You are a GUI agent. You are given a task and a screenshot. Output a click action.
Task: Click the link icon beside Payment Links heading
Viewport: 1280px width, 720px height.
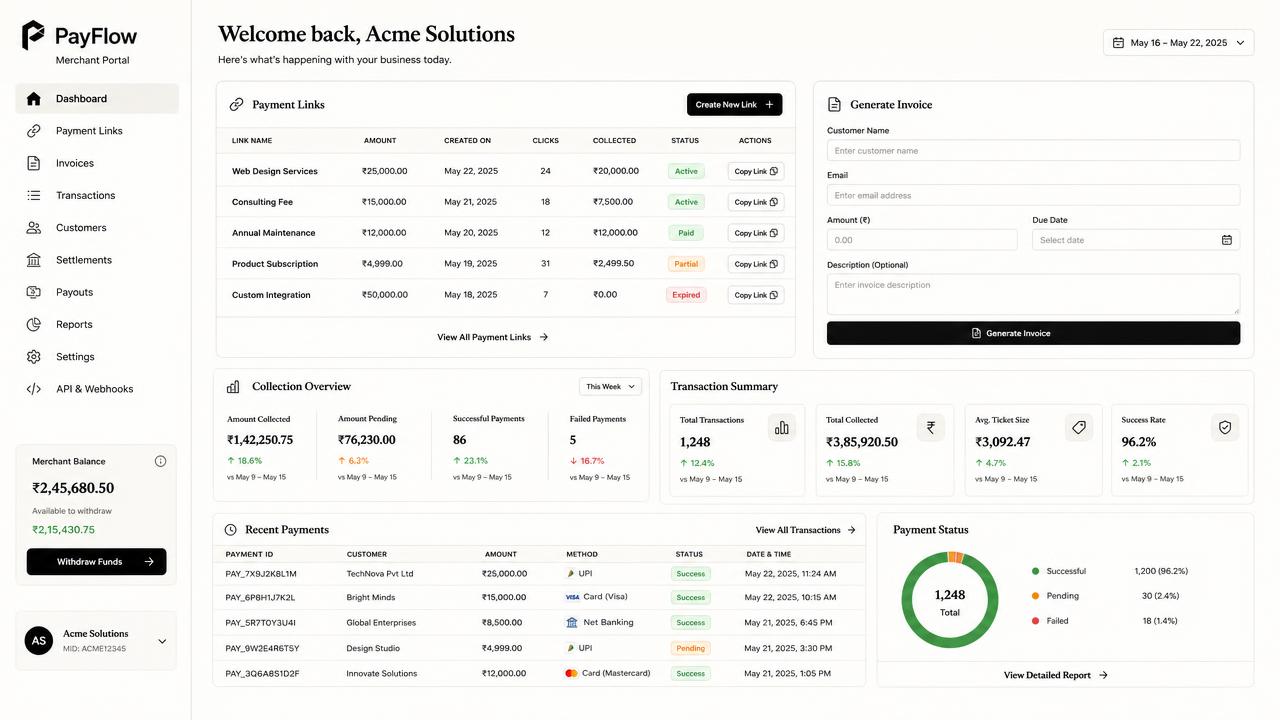(x=237, y=104)
